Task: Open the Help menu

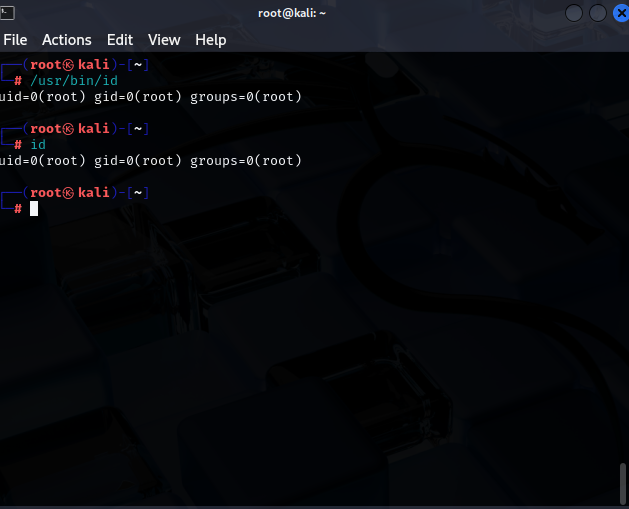Action: point(211,40)
